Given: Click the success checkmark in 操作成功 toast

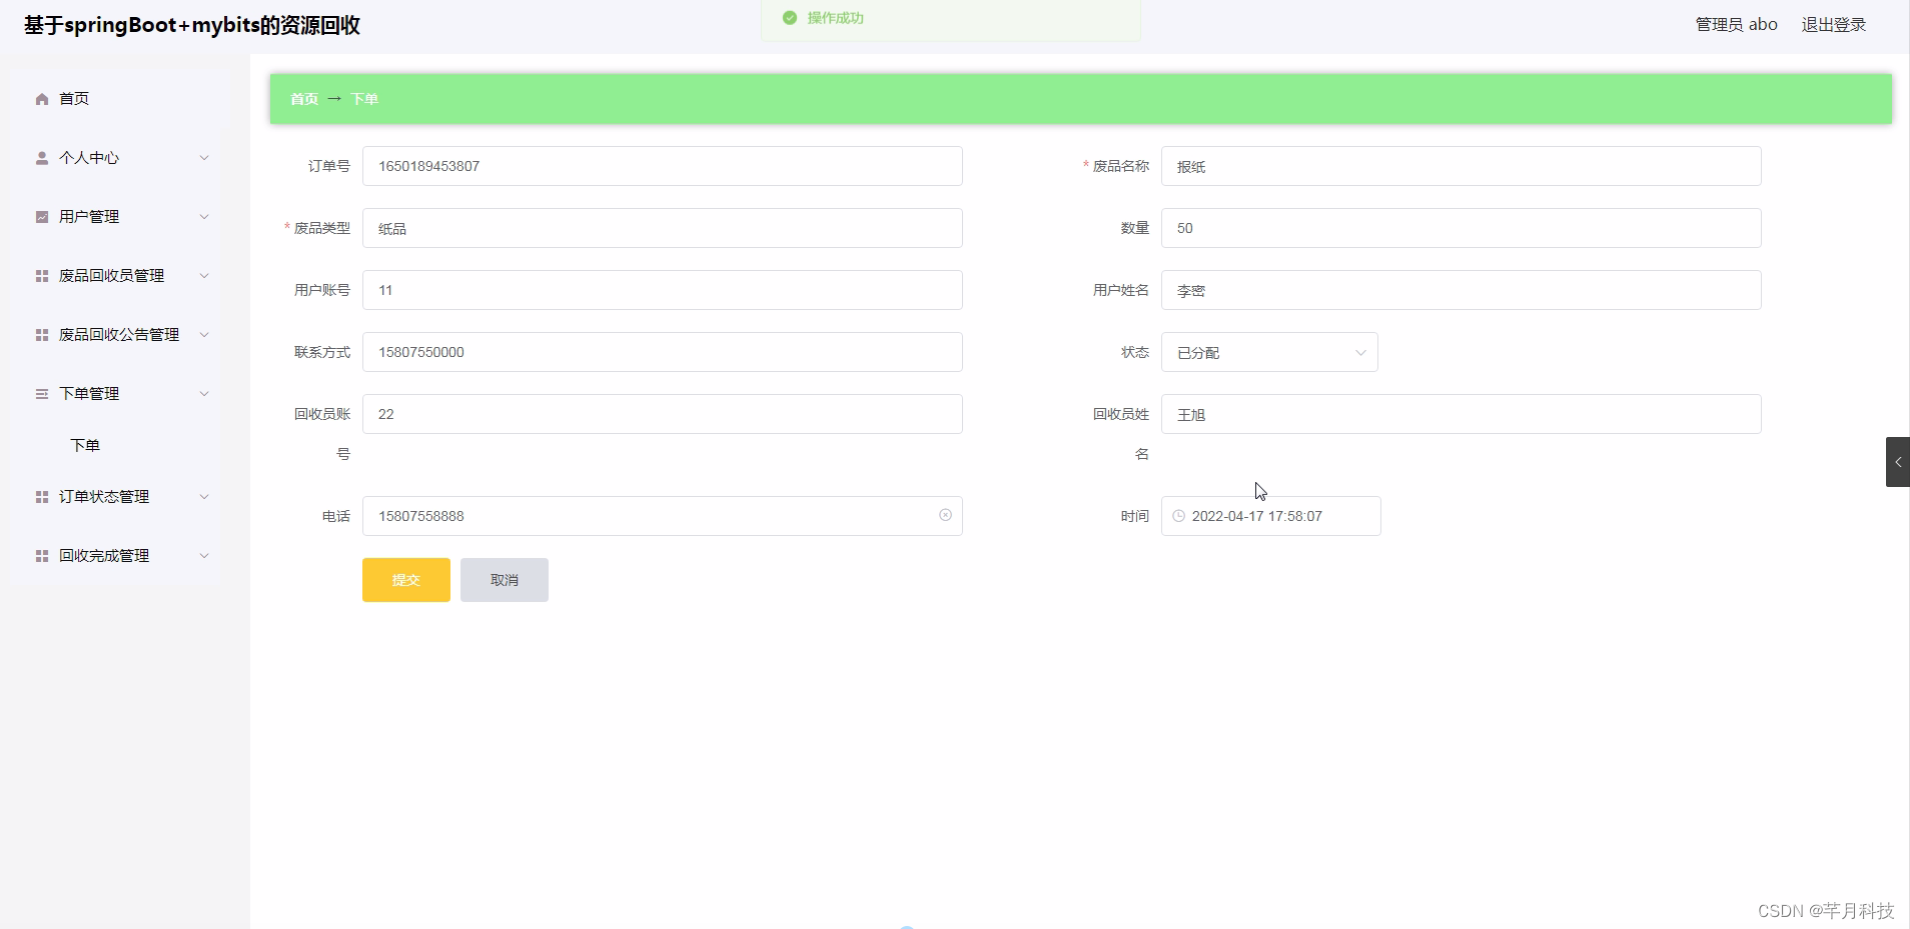Looking at the screenshot, I should coord(790,17).
